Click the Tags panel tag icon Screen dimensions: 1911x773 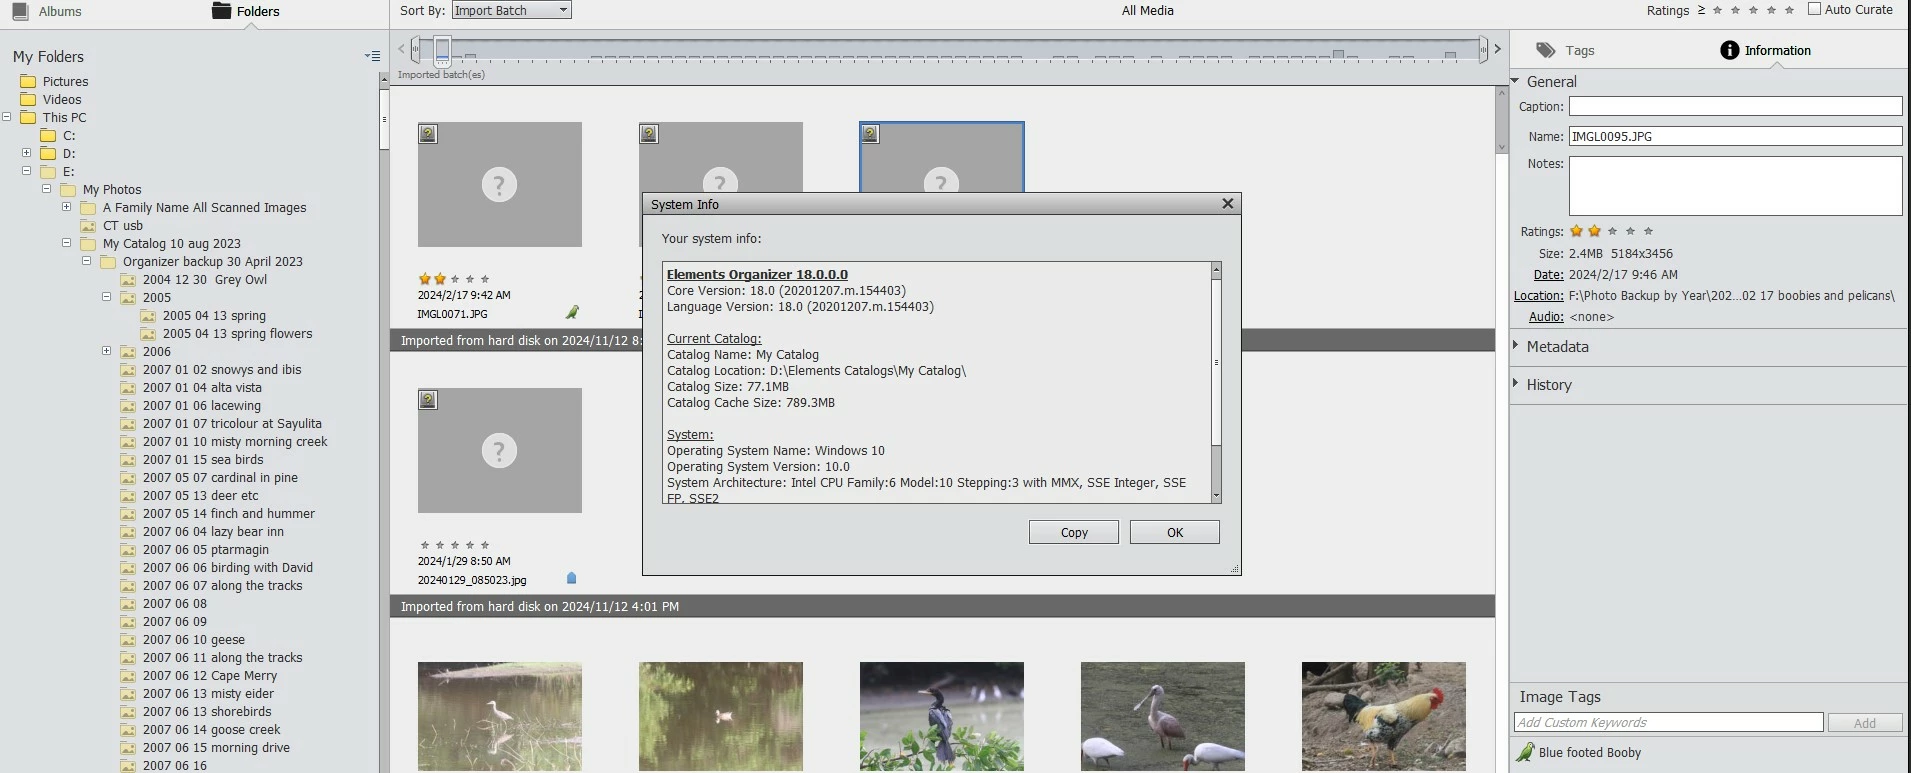point(1546,50)
